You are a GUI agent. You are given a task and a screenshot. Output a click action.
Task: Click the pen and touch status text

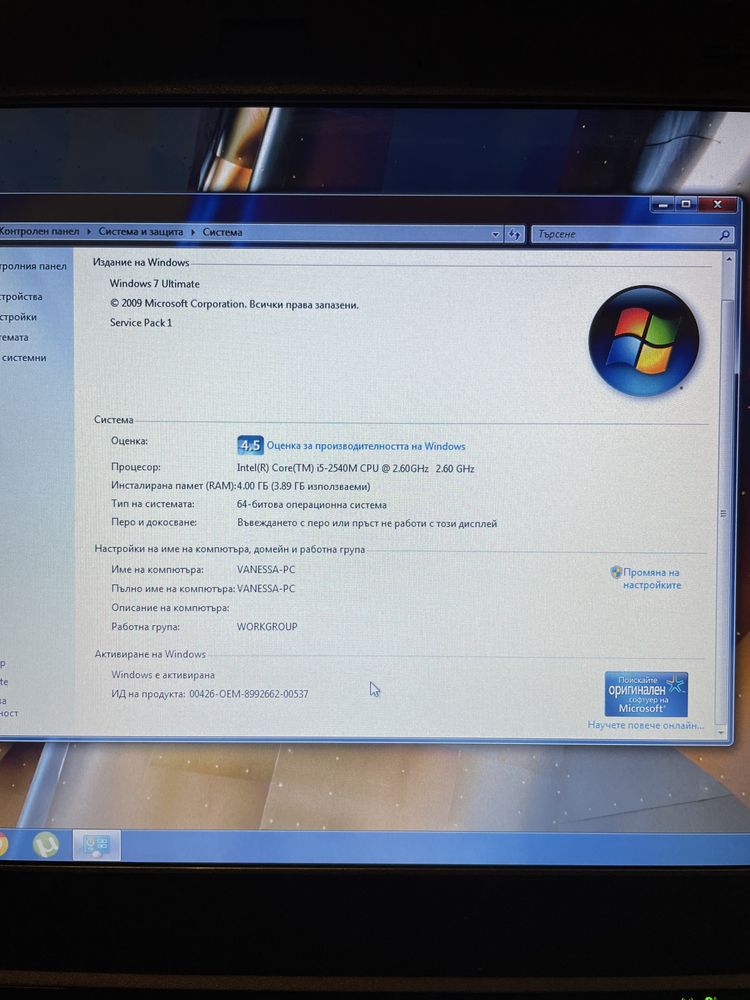pos(367,523)
